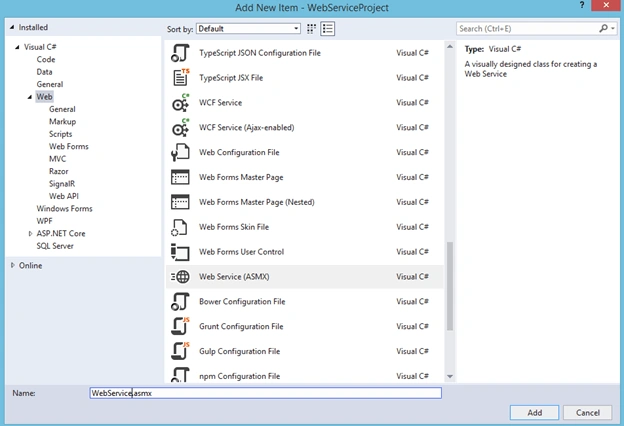
Task: Select TypeScript JSX File name
Action: [231, 78]
